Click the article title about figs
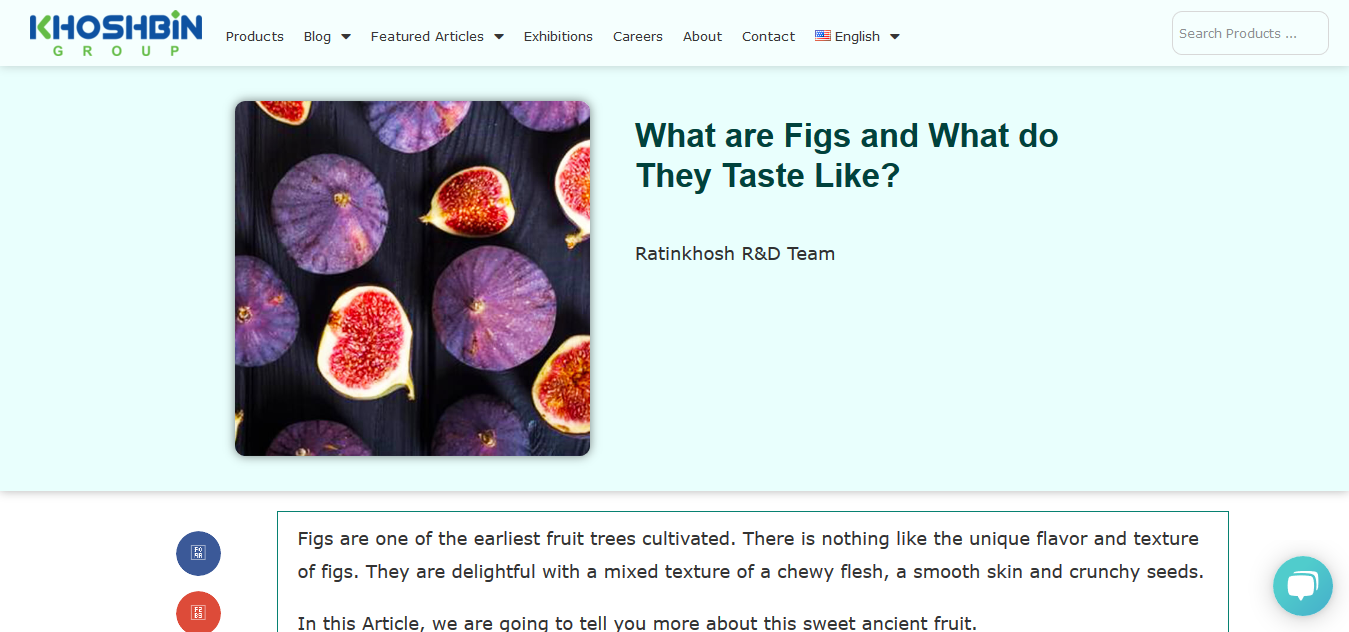Screen dimensions: 1349x632 point(846,155)
